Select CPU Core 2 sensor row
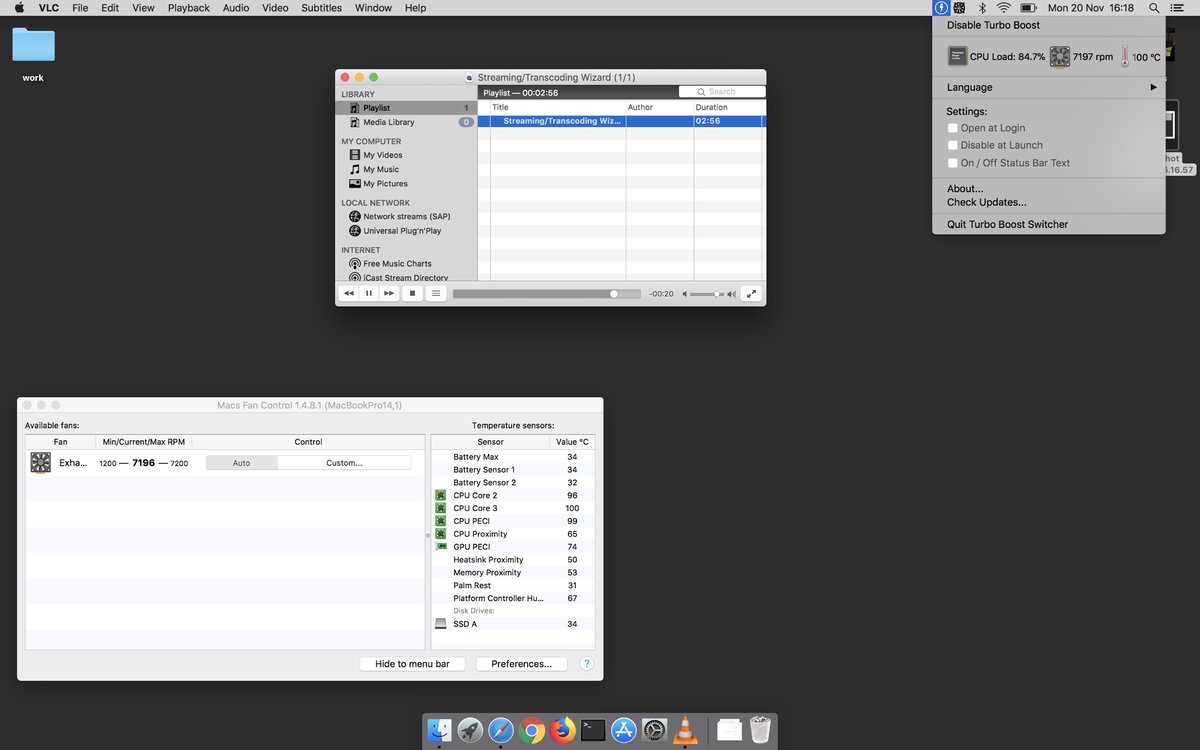 pyautogui.click(x=512, y=495)
